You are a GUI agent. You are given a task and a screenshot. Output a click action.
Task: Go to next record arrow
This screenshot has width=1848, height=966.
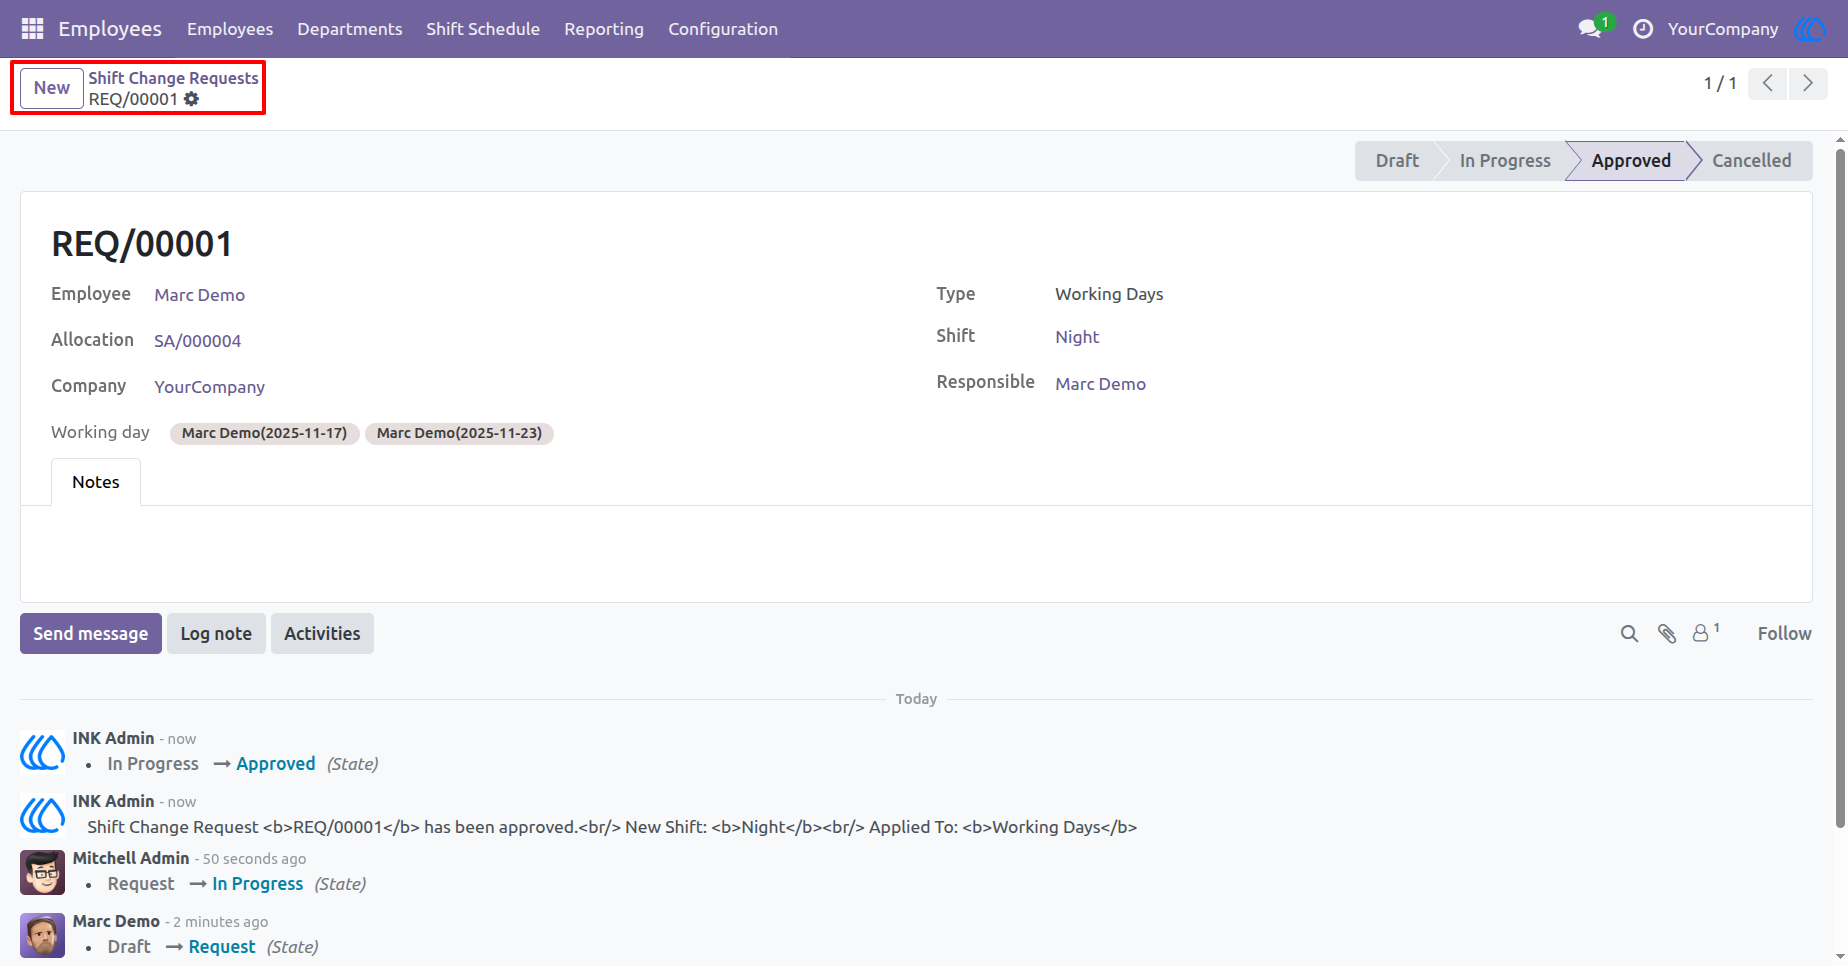pos(1808,83)
